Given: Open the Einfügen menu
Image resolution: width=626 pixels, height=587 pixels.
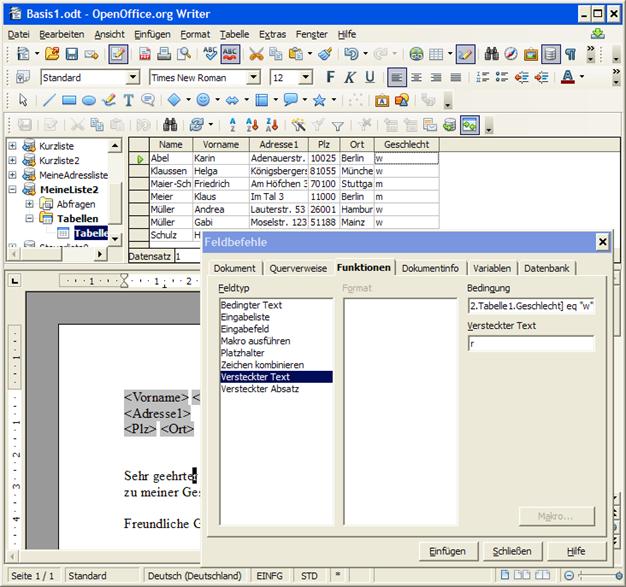Looking at the screenshot, I should (152, 34).
